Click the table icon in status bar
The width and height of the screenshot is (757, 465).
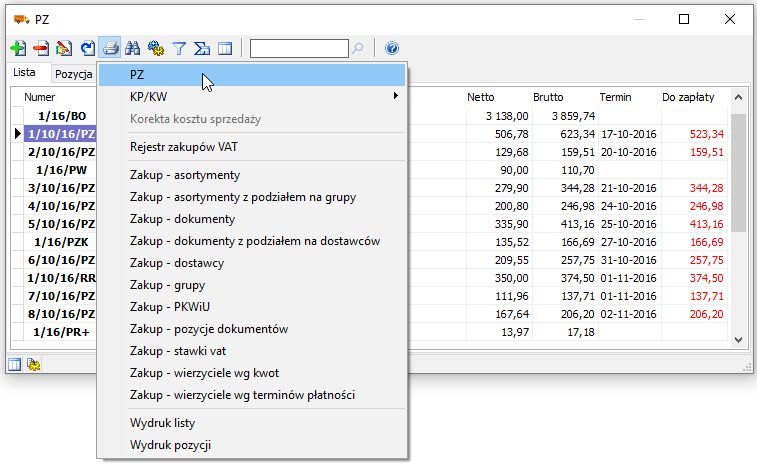pyautogui.click(x=14, y=365)
